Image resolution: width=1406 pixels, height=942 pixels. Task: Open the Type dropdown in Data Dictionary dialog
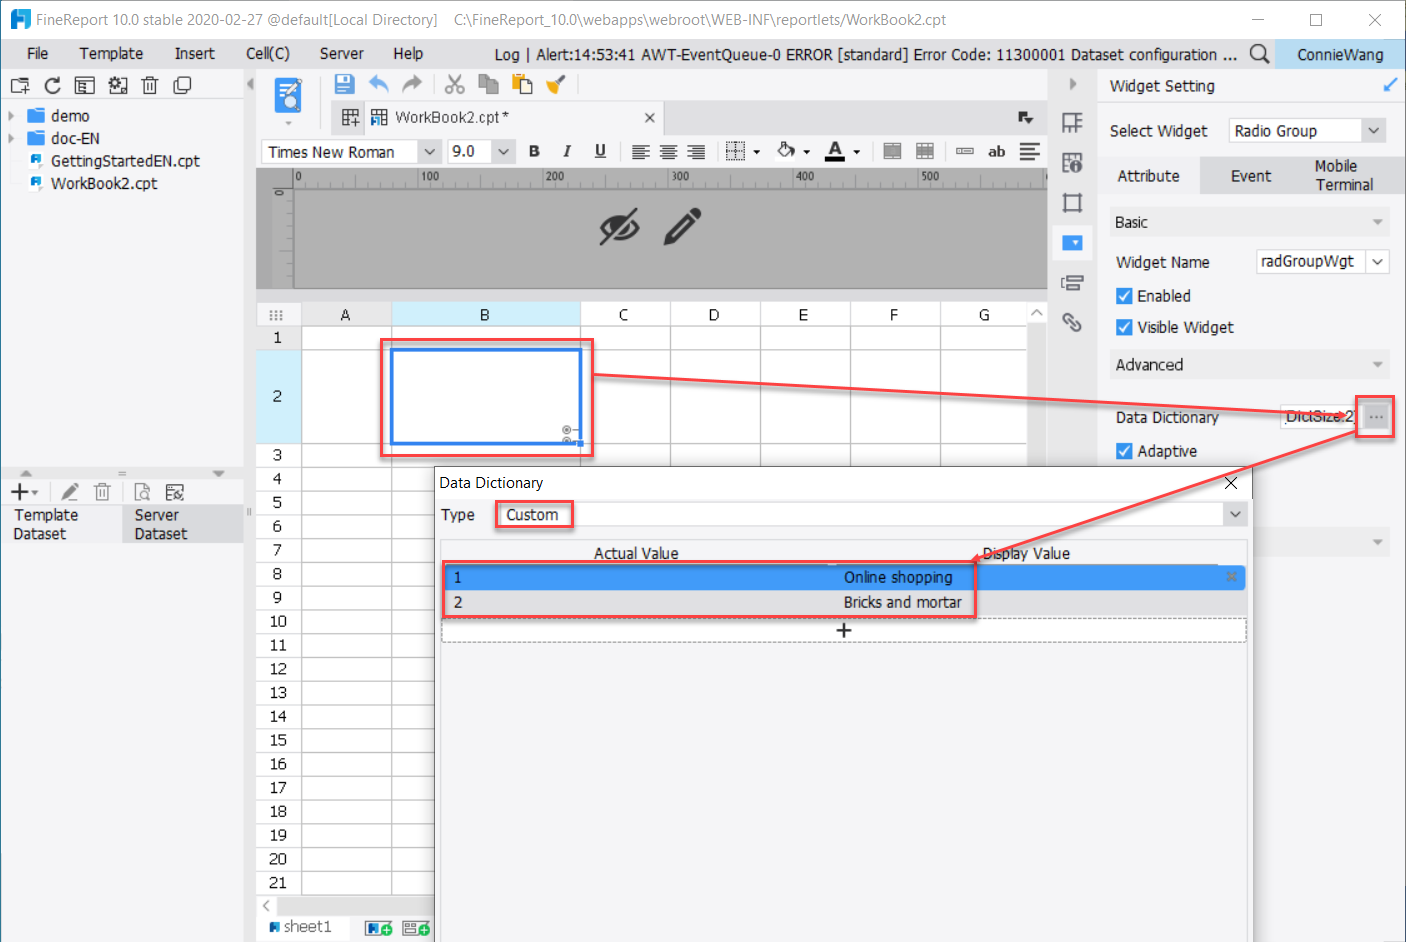(1235, 513)
